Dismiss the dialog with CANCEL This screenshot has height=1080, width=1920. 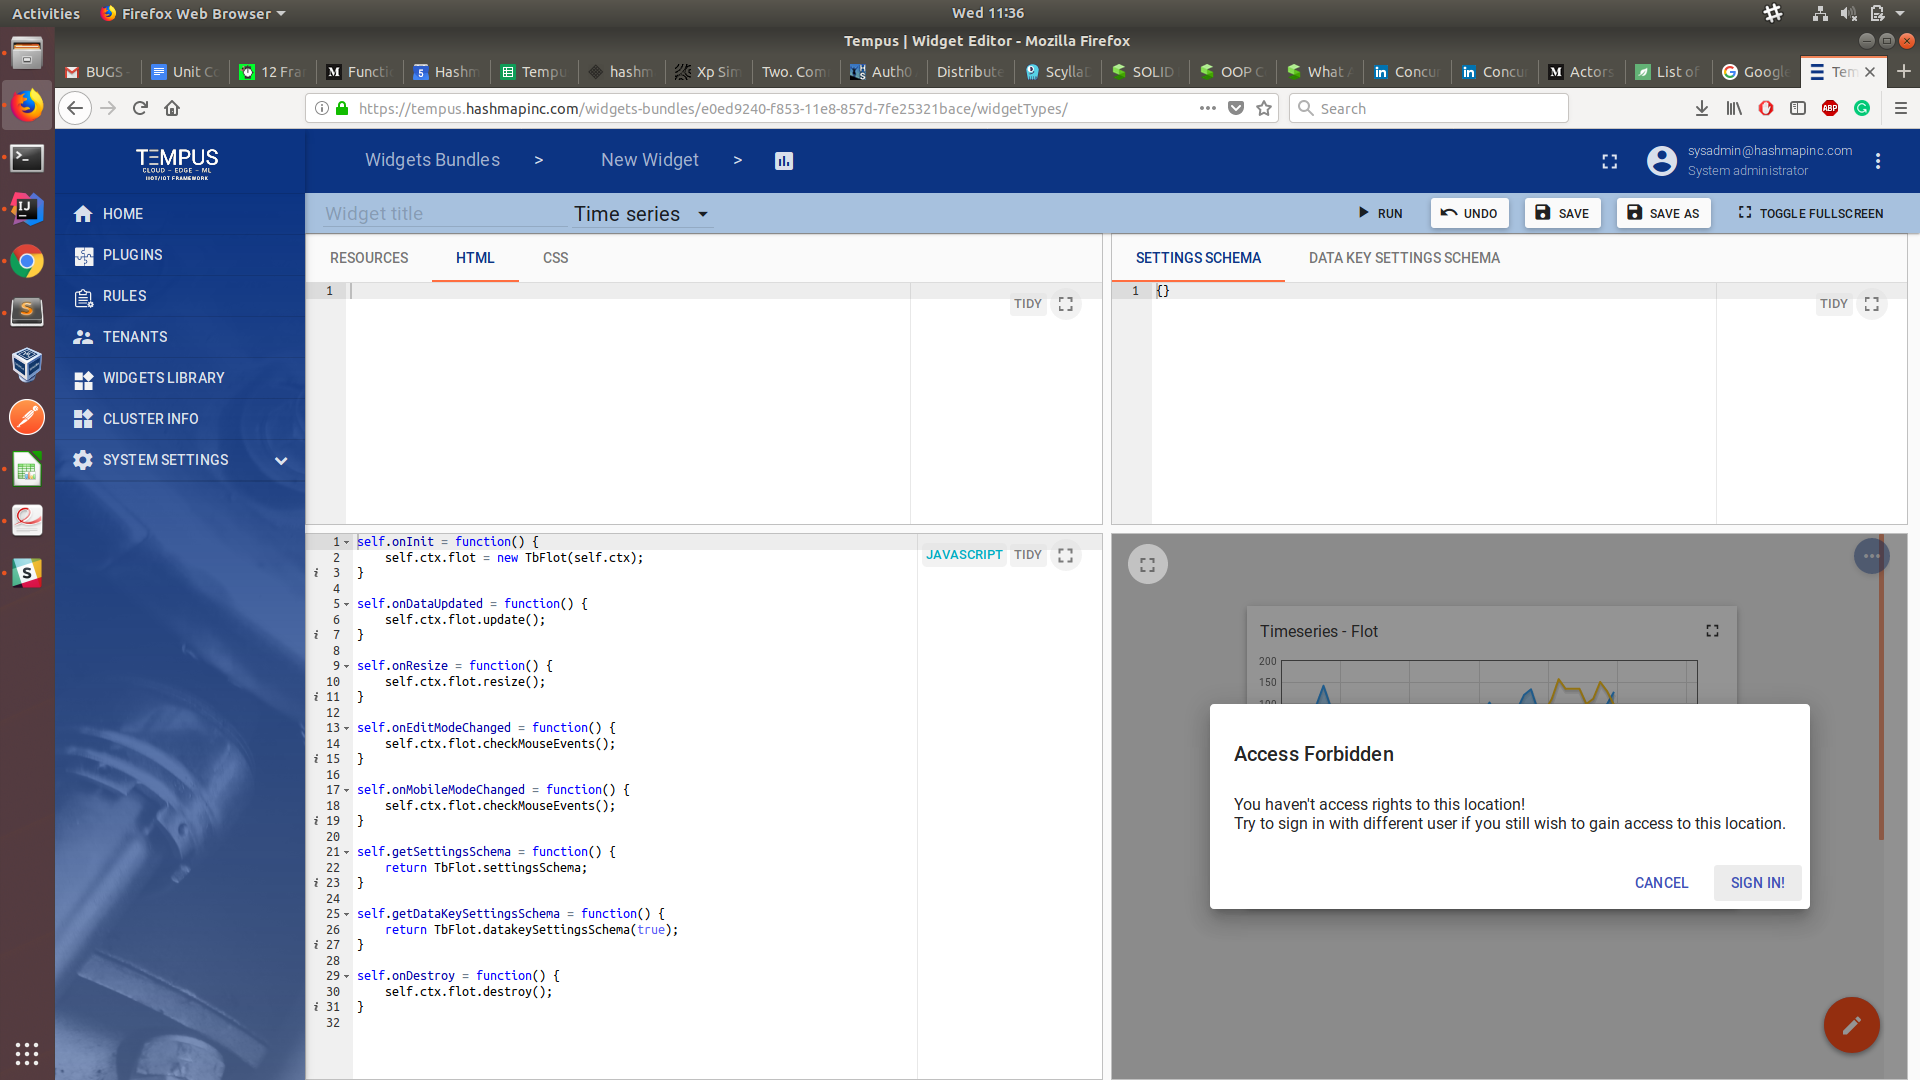click(1661, 882)
